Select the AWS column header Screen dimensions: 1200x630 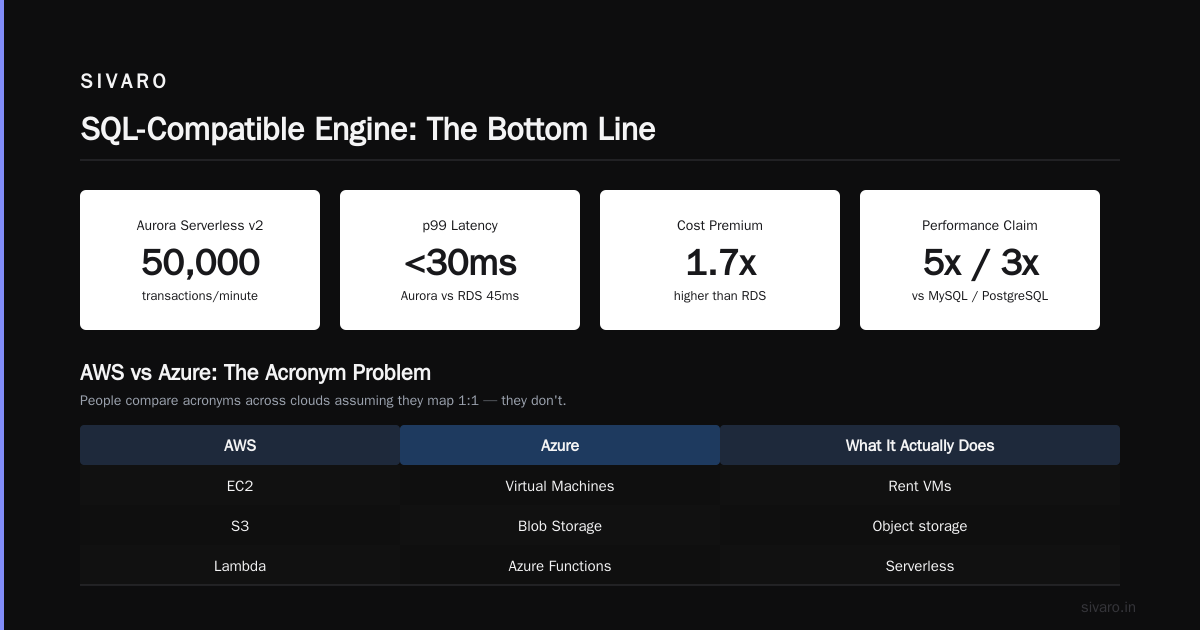point(240,445)
